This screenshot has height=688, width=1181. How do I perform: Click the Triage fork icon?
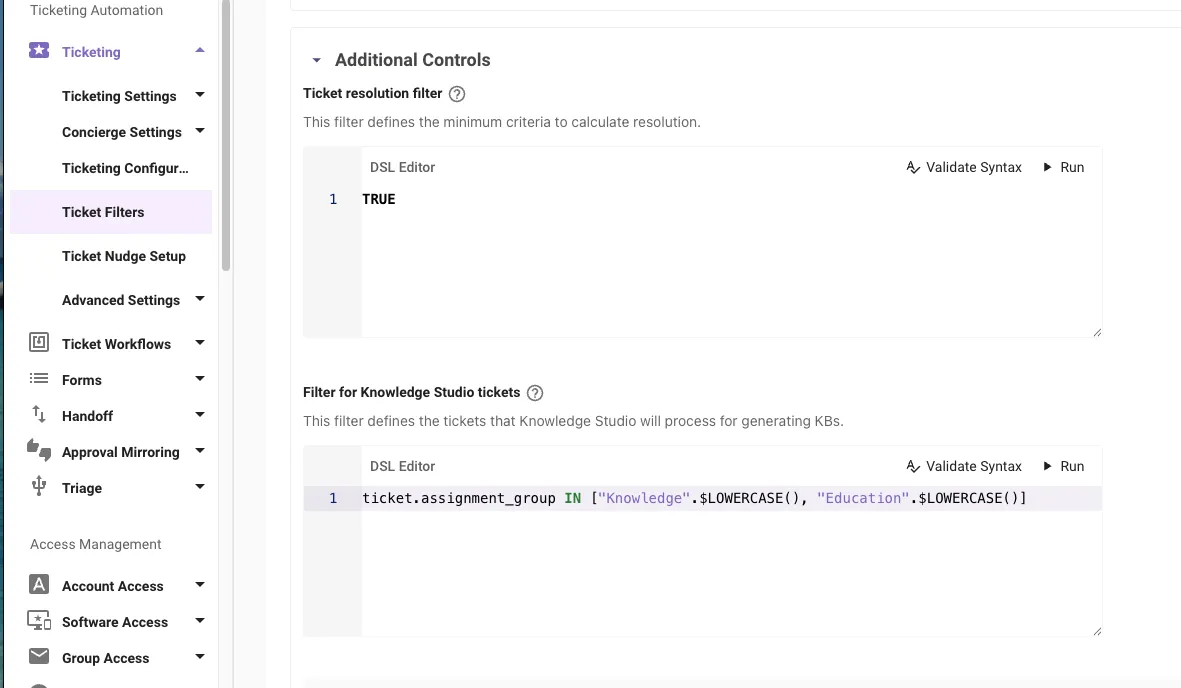pos(39,486)
